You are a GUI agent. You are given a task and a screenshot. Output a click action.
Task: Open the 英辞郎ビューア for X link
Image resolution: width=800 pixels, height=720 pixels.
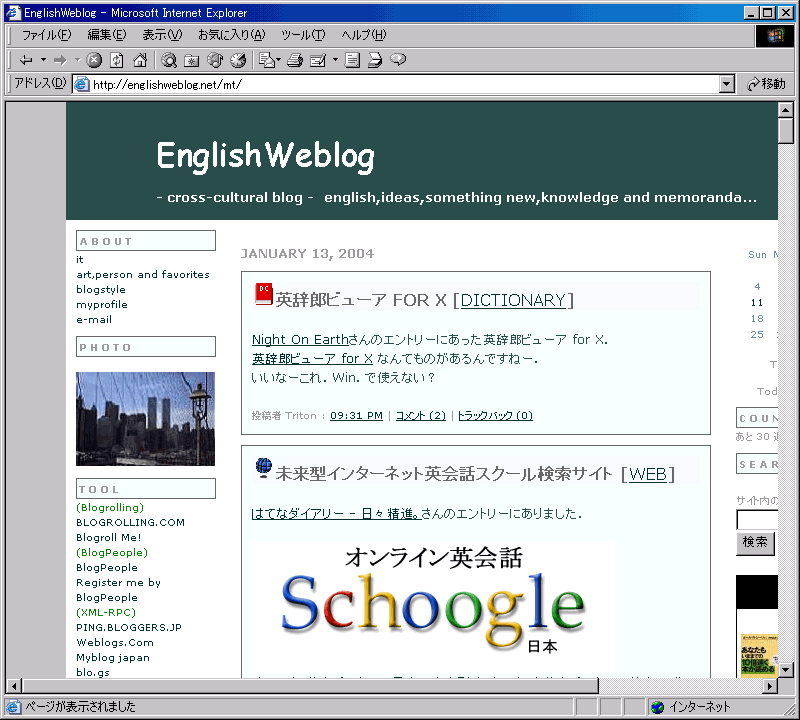point(312,359)
